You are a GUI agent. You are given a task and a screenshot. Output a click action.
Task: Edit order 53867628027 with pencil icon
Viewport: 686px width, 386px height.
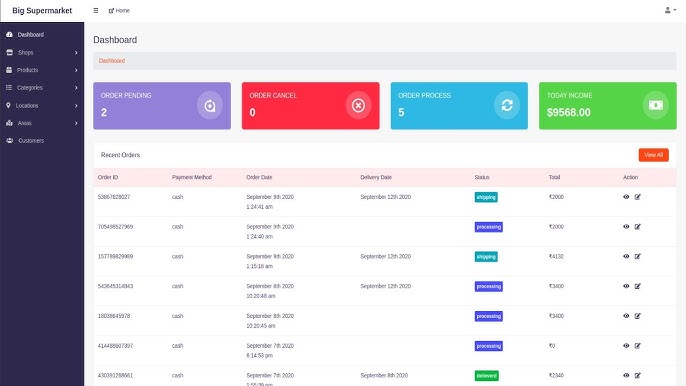tap(637, 197)
